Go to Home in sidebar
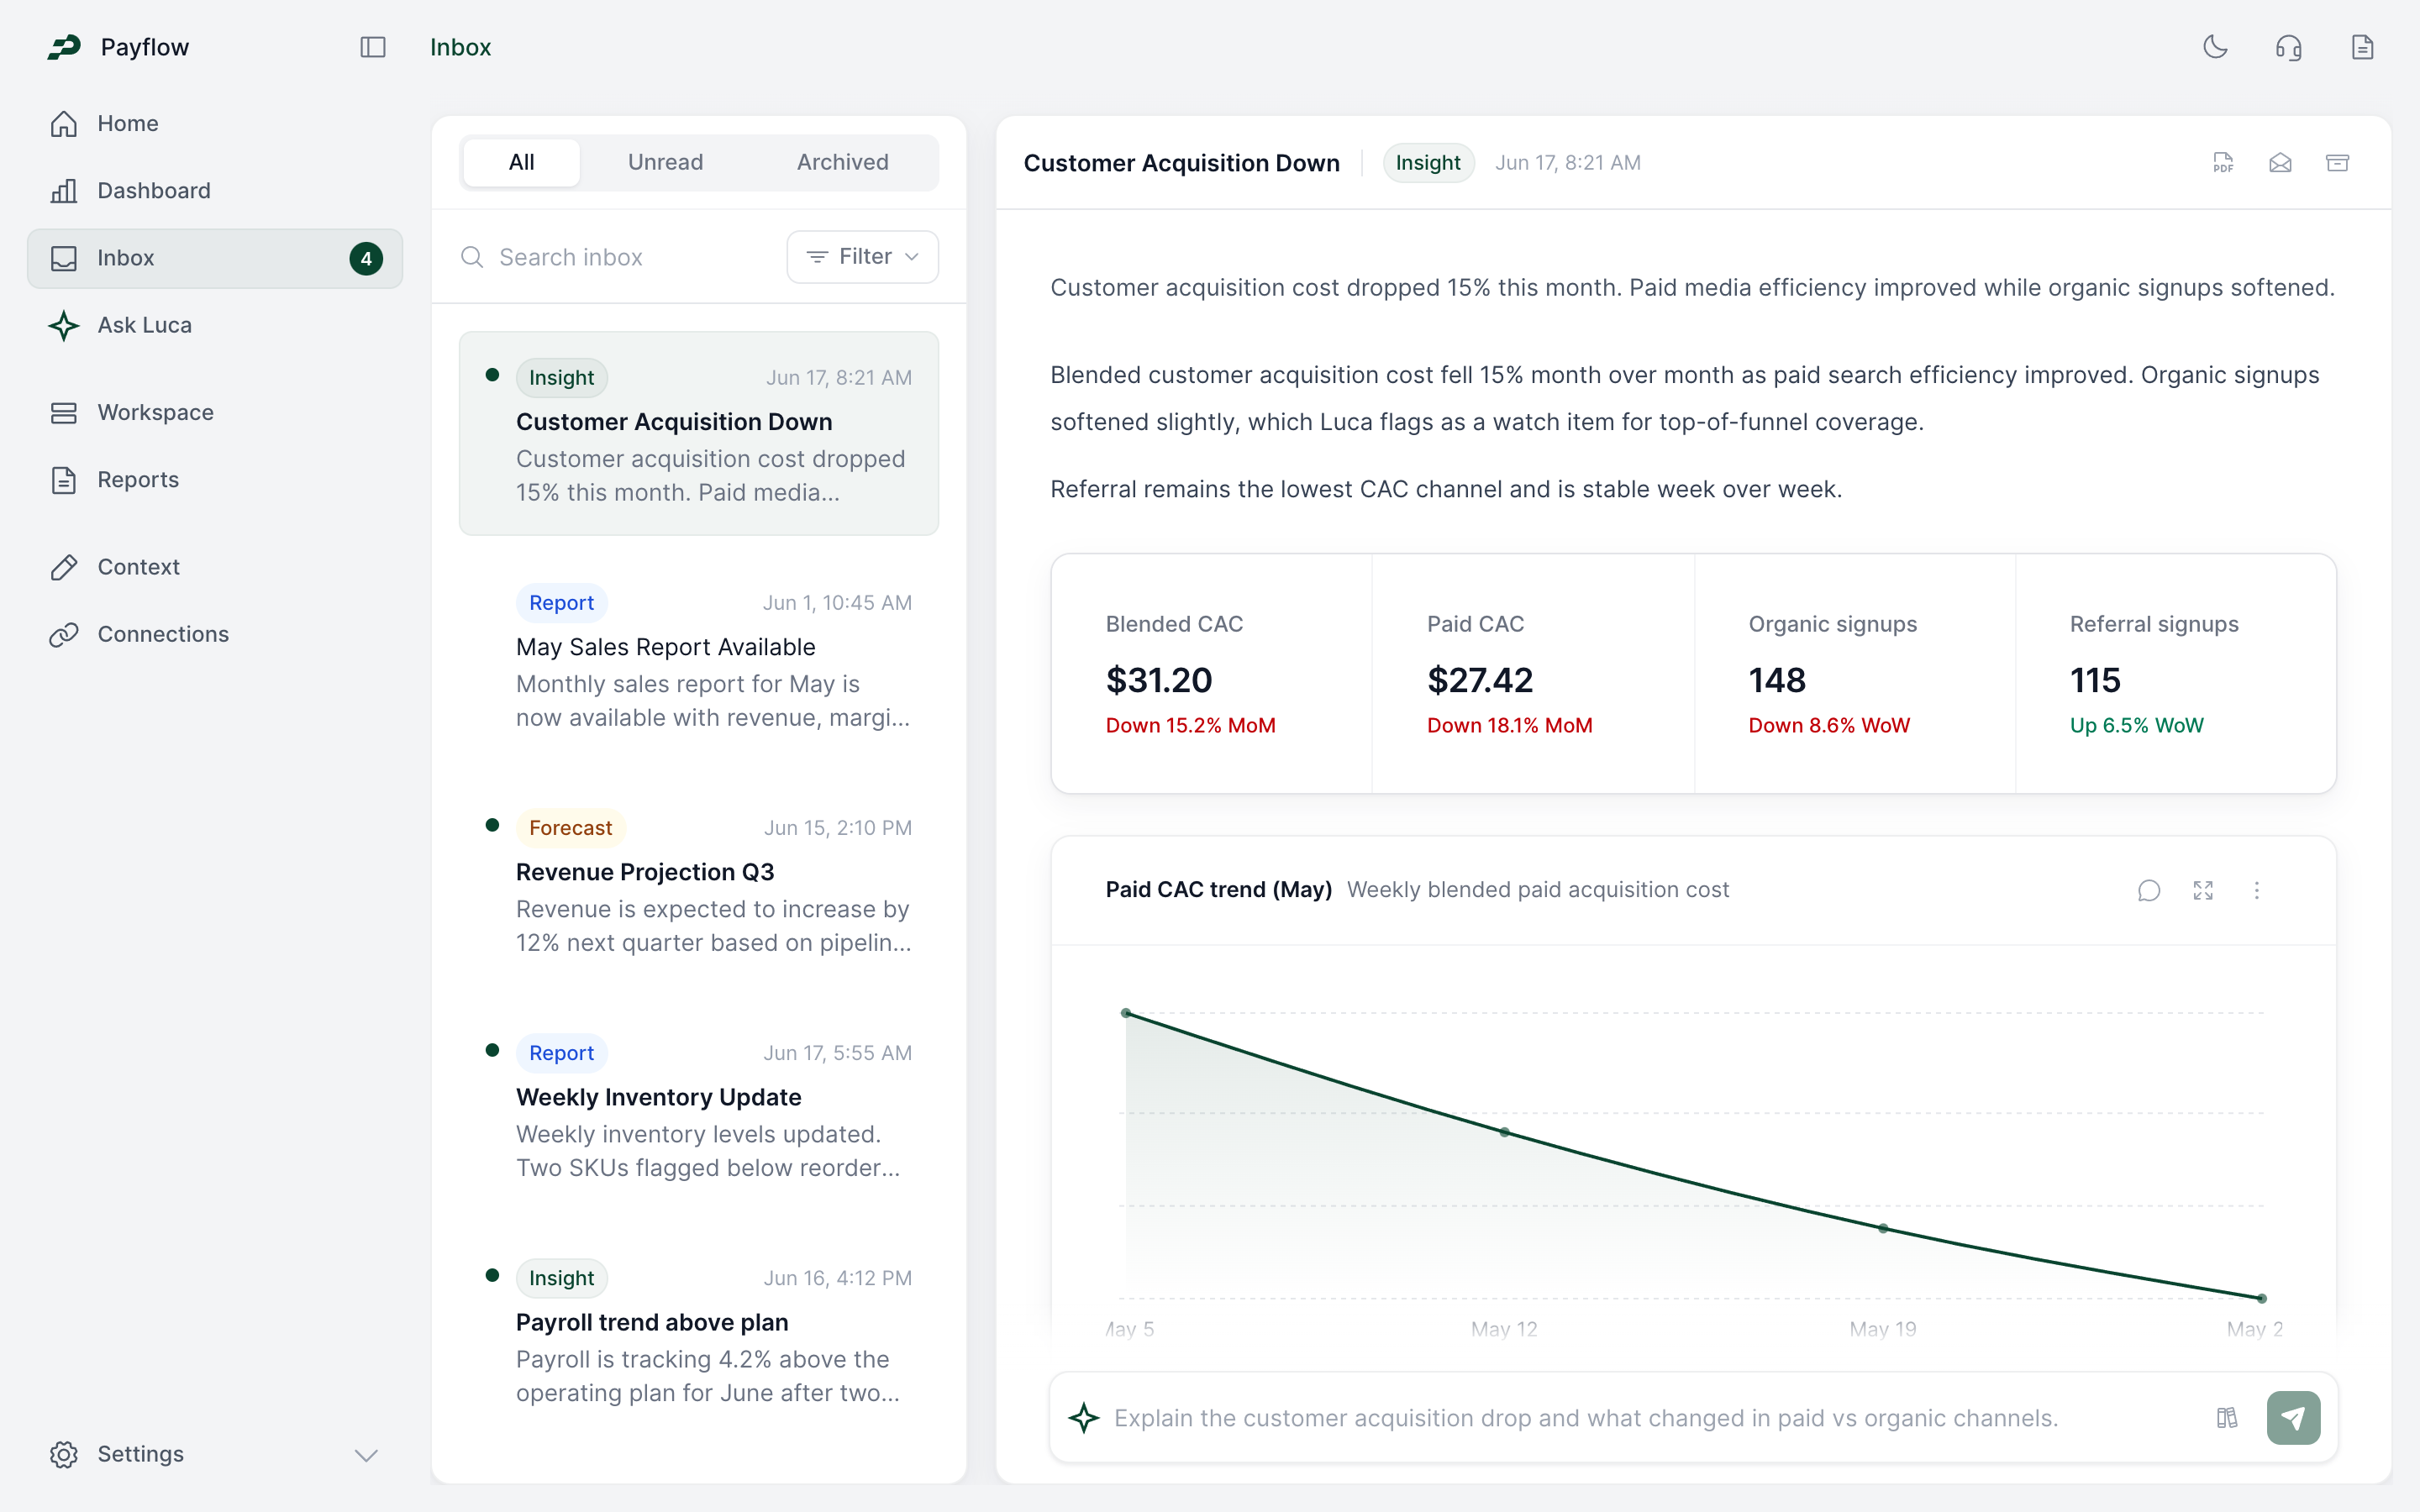The height and width of the screenshot is (1512, 2420). pyautogui.click(x=215, y=123)
